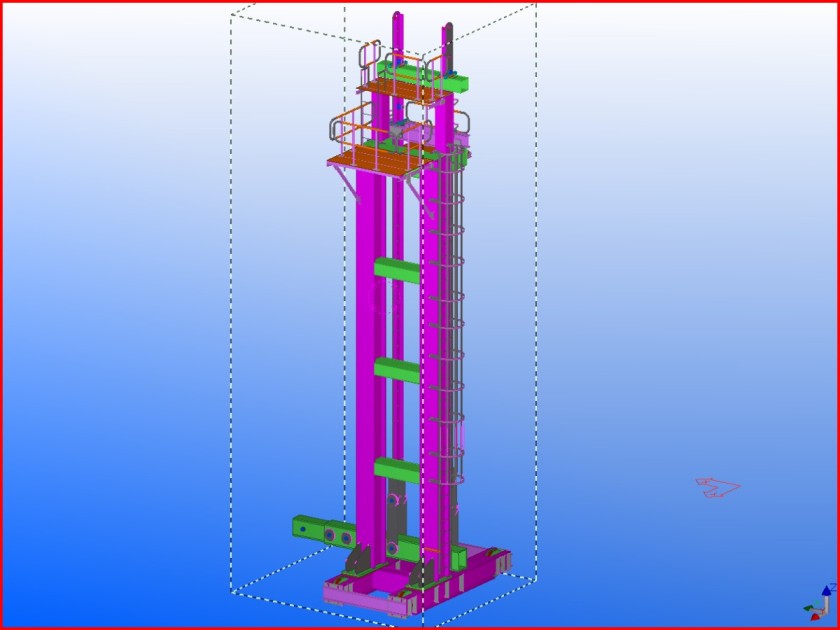Click the blue Z-axis arrow of the coordinate triad
Viewport: 840px width, 630px height.
click(825, 593)
